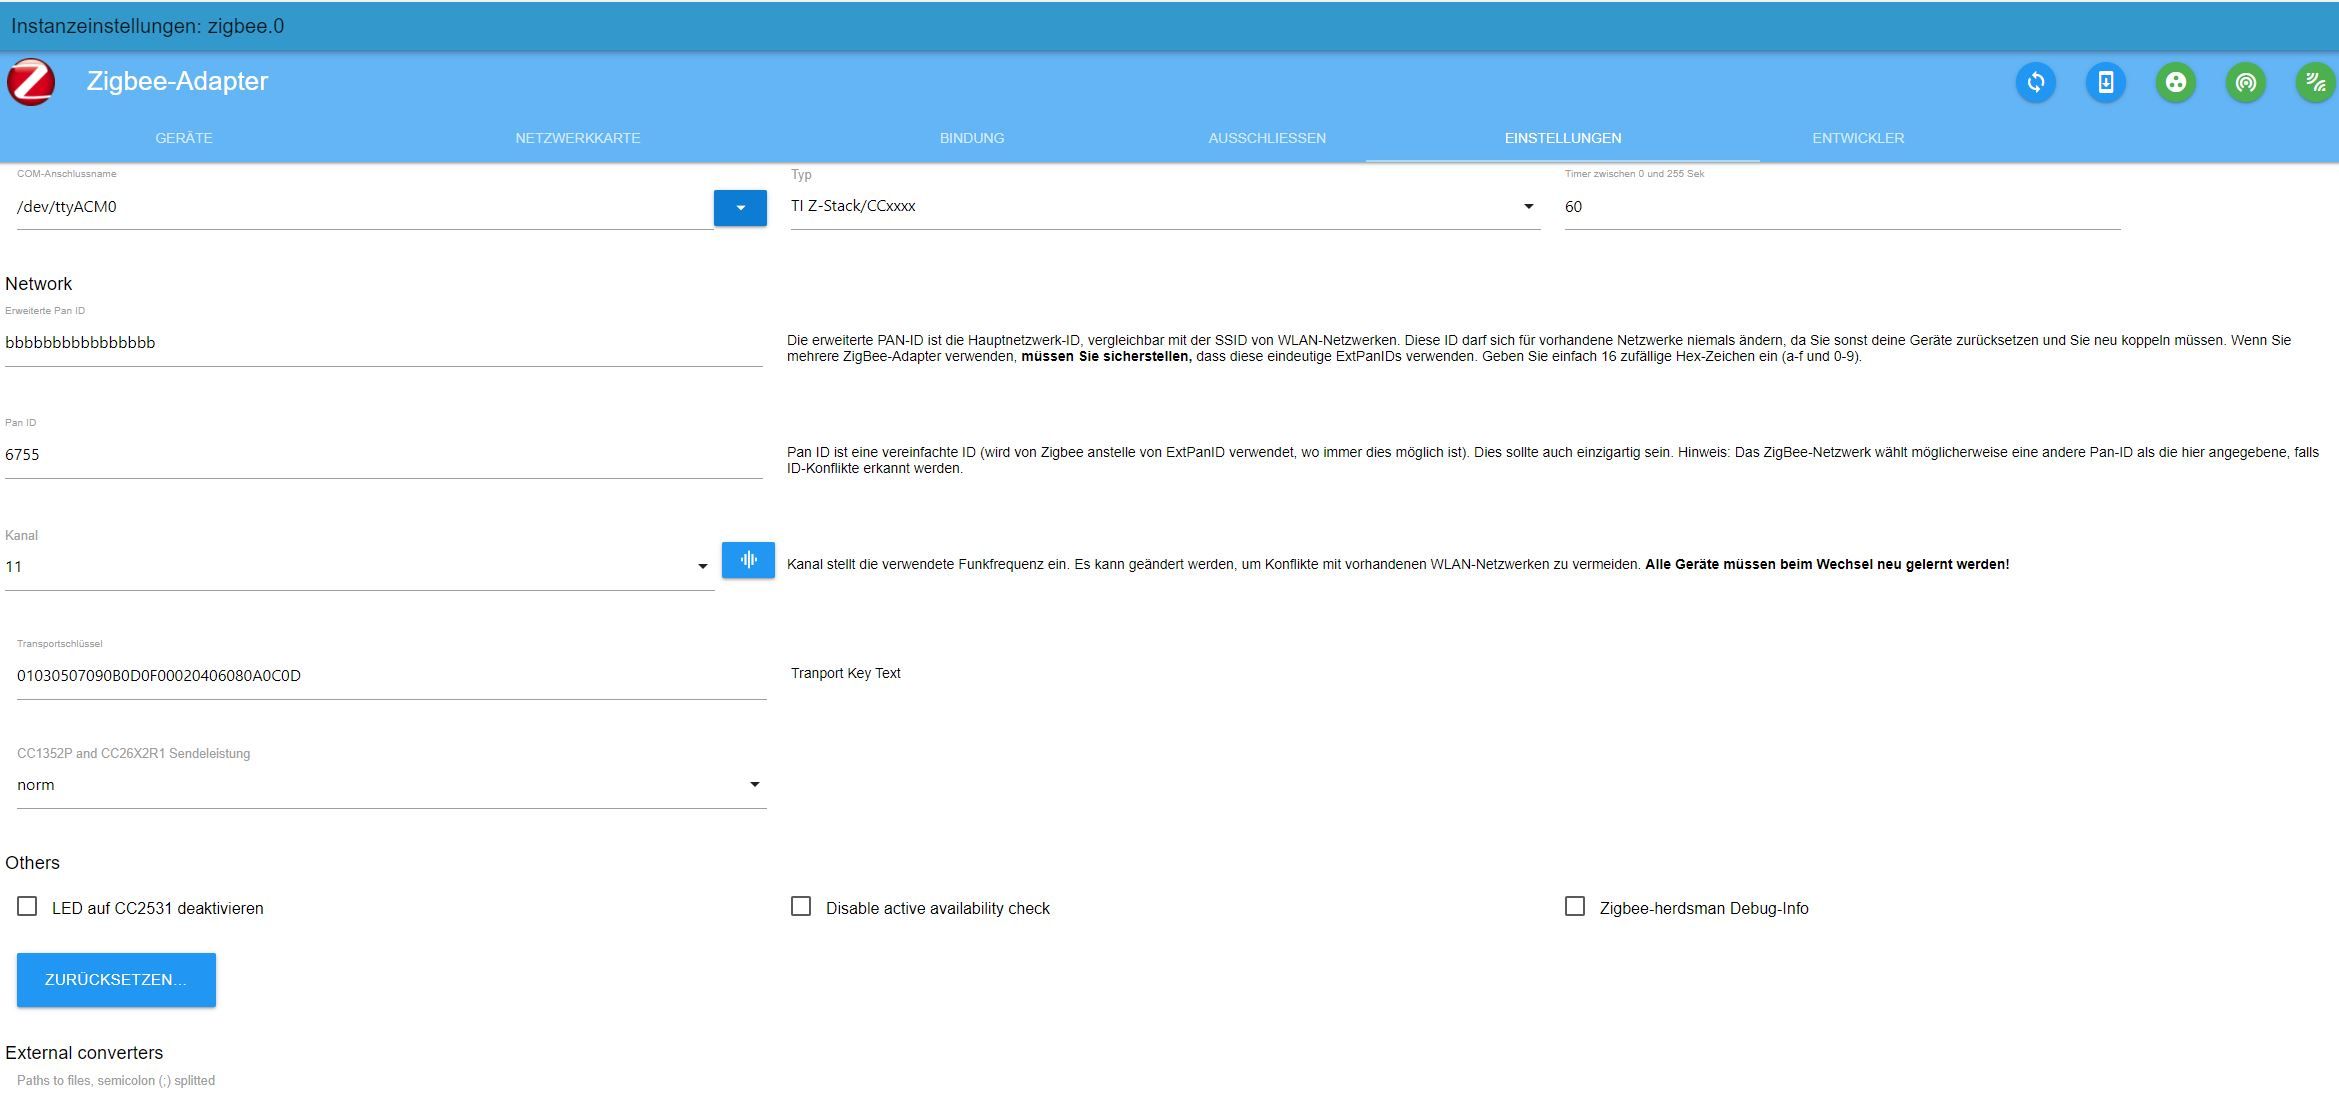Click the red Zigbee logo

31,82
